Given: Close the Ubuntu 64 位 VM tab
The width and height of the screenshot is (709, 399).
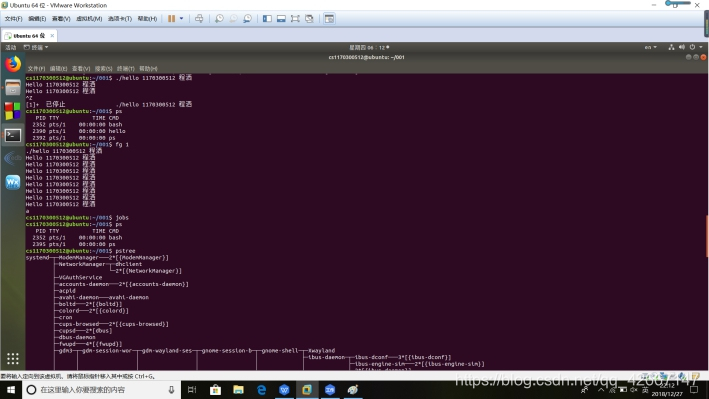Looking at the screenshot, I should [52, 35].
